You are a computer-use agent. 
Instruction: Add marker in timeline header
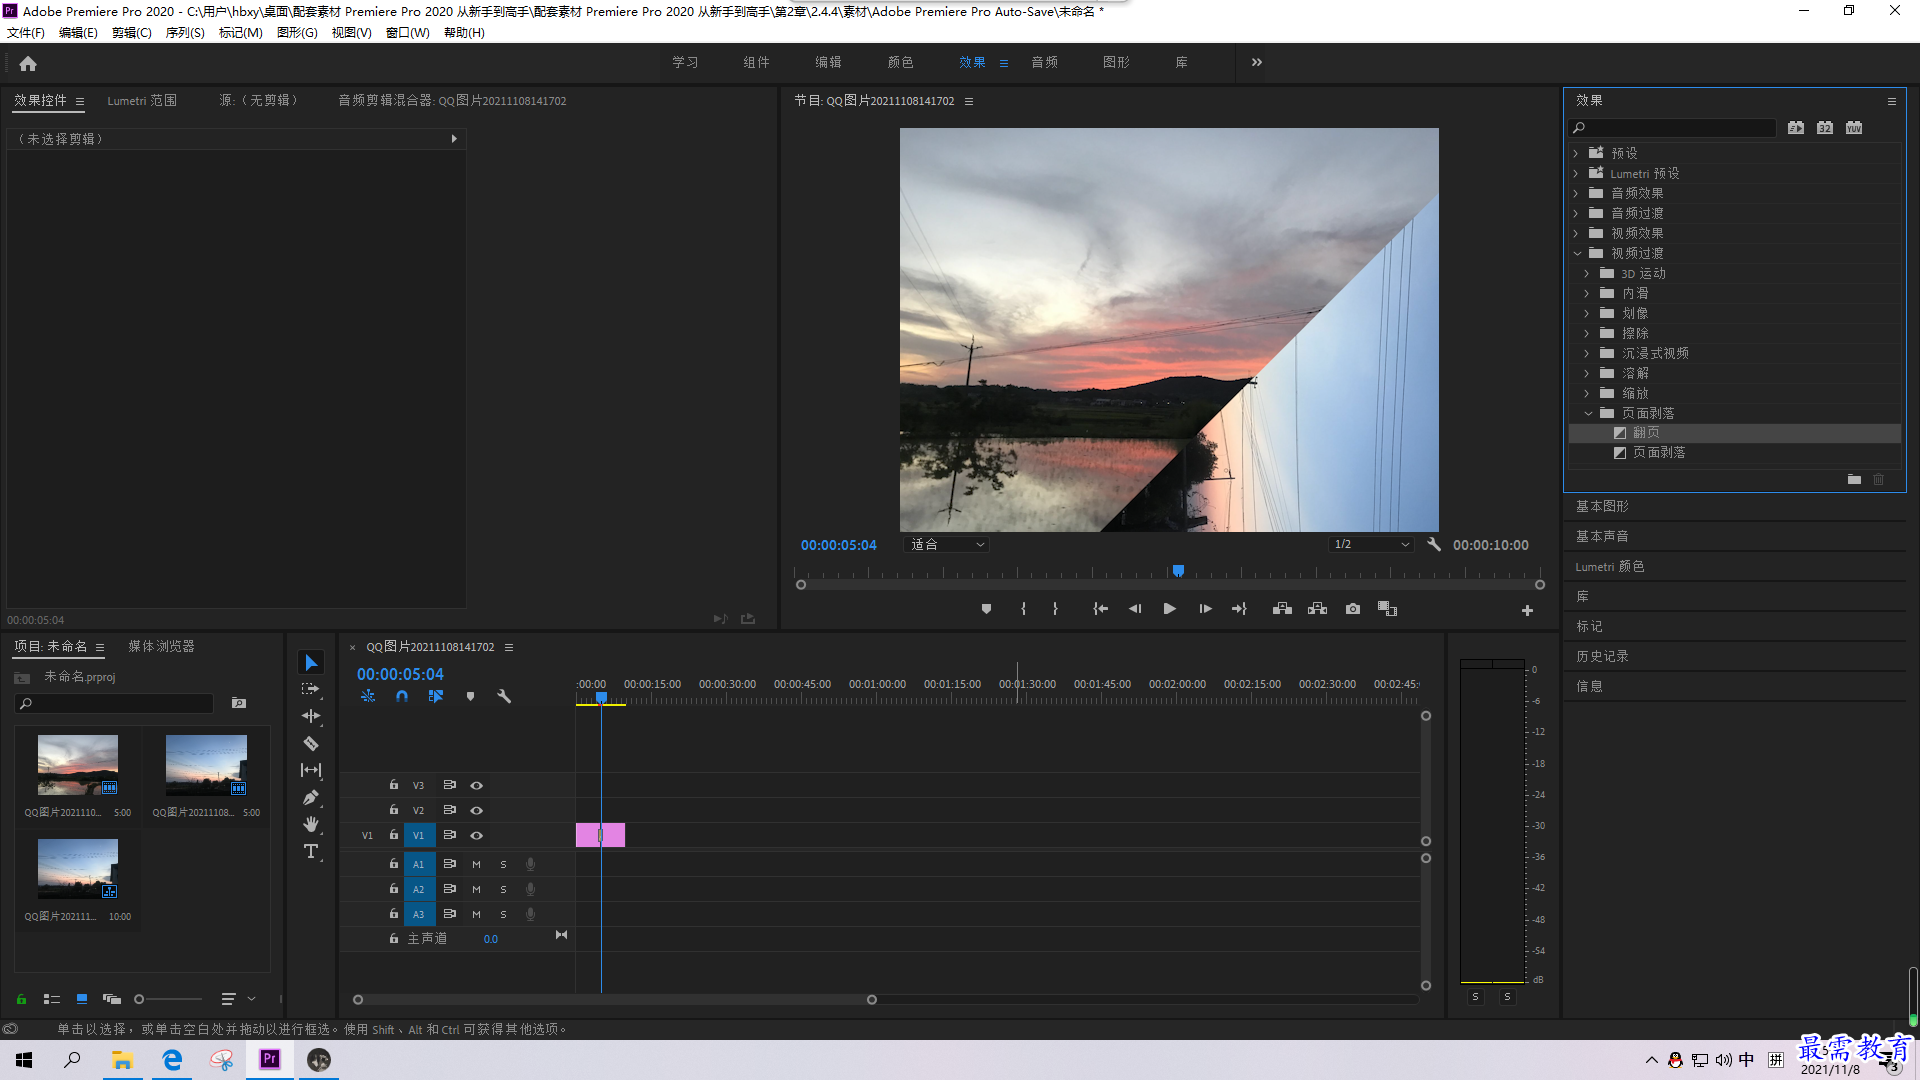470,696
